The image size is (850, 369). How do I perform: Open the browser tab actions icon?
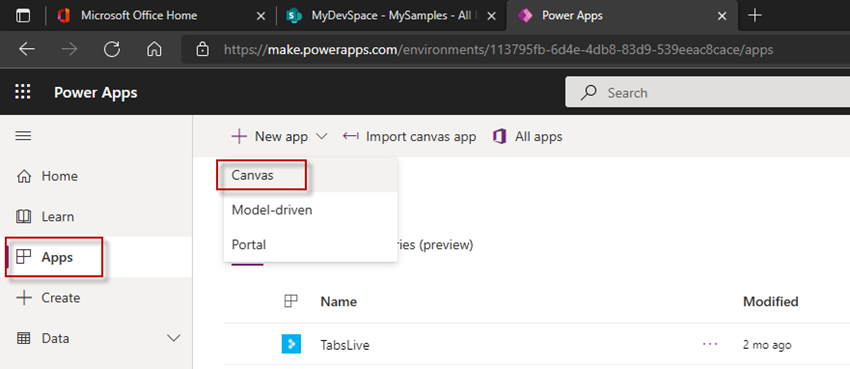click(x=23, y=16)
